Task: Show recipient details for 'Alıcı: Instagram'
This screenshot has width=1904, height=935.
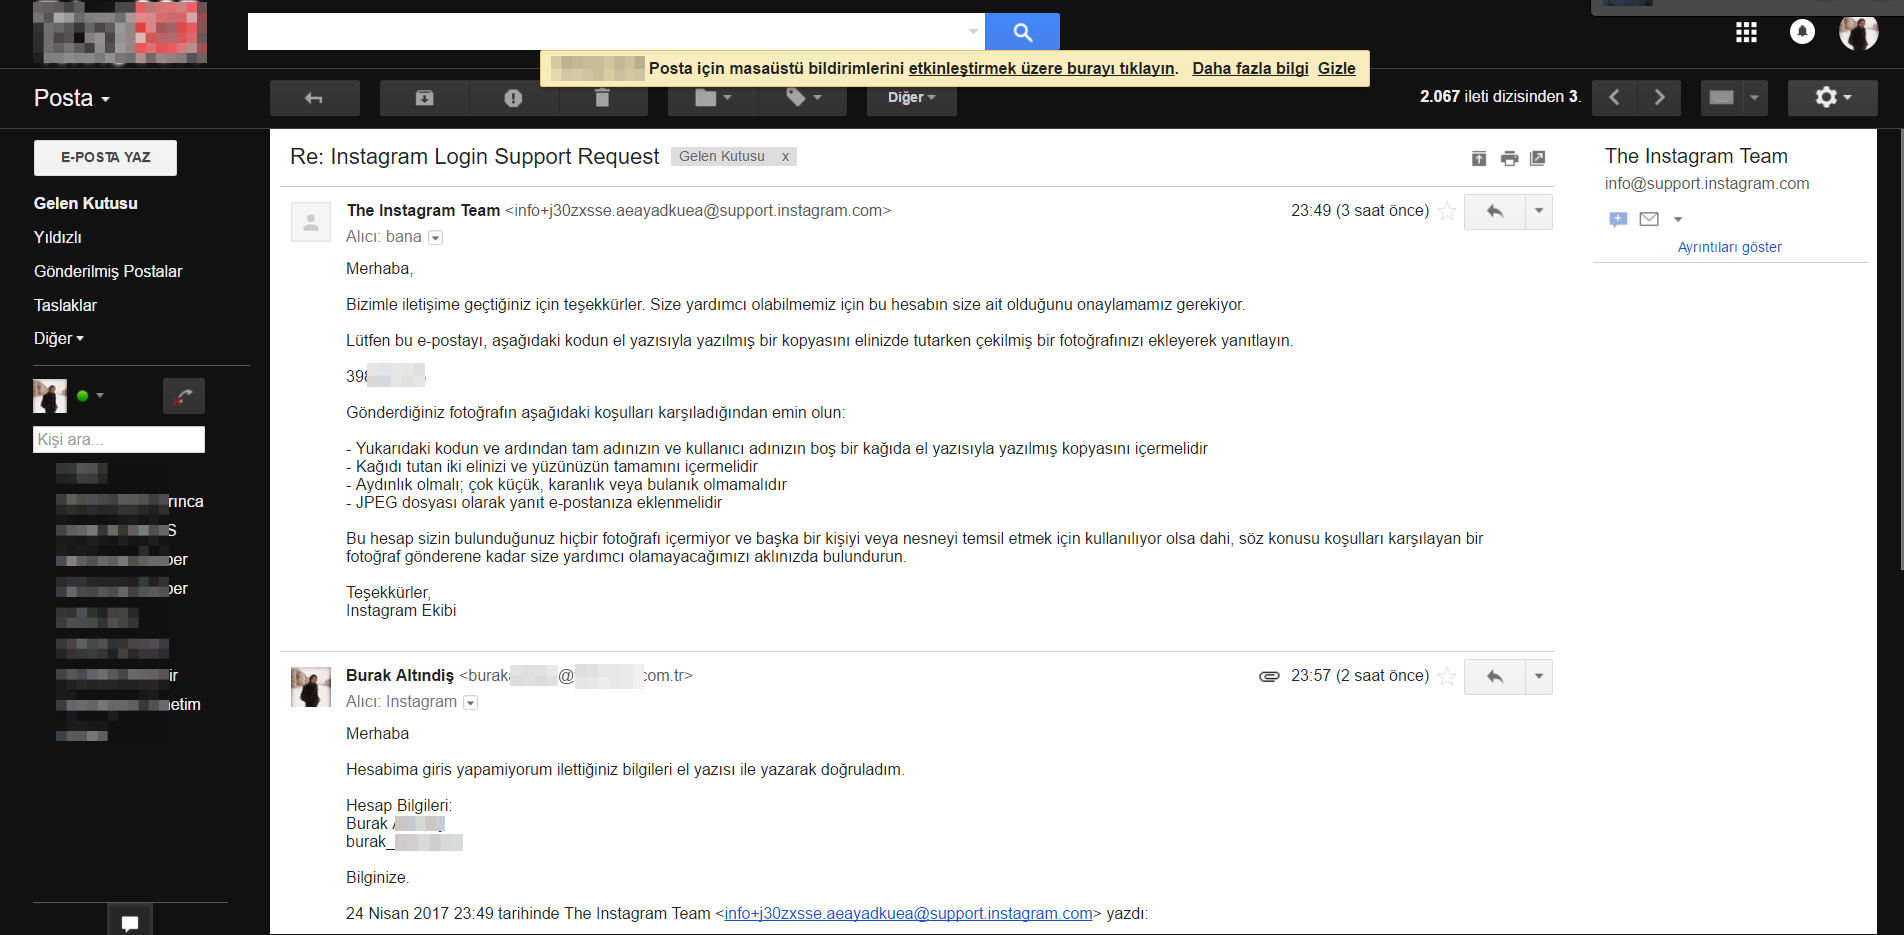Action: tap(470, 703)
